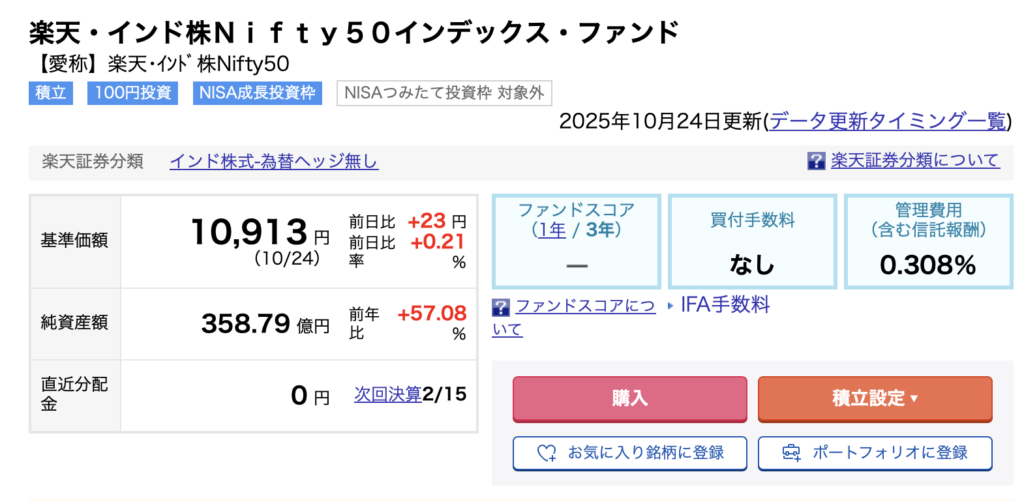1024x502 pixels.
Task: Click the 100円投資 tag badge
Action: [x=133, y=94]
